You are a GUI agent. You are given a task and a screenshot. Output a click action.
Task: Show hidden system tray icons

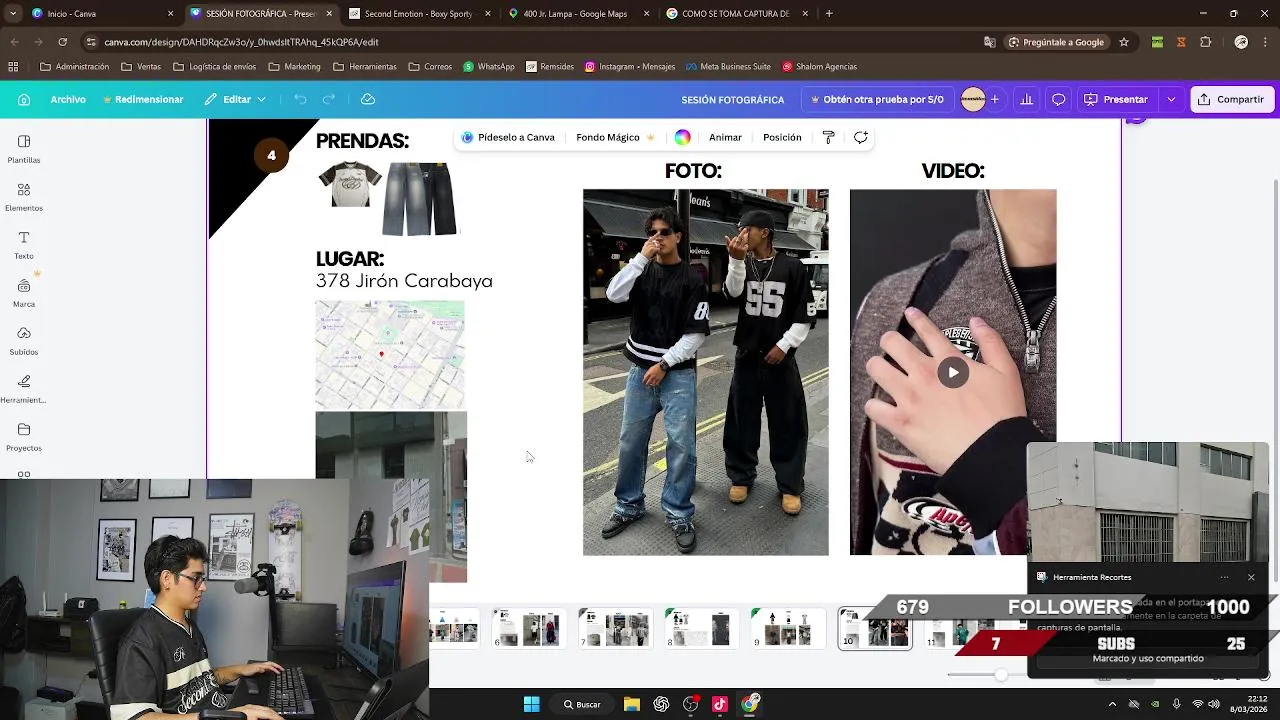pos(1112,704)
